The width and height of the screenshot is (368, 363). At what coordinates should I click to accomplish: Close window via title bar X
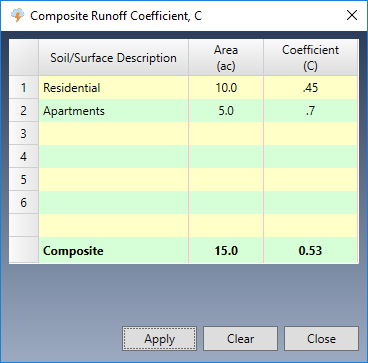(x=352, y=15)
